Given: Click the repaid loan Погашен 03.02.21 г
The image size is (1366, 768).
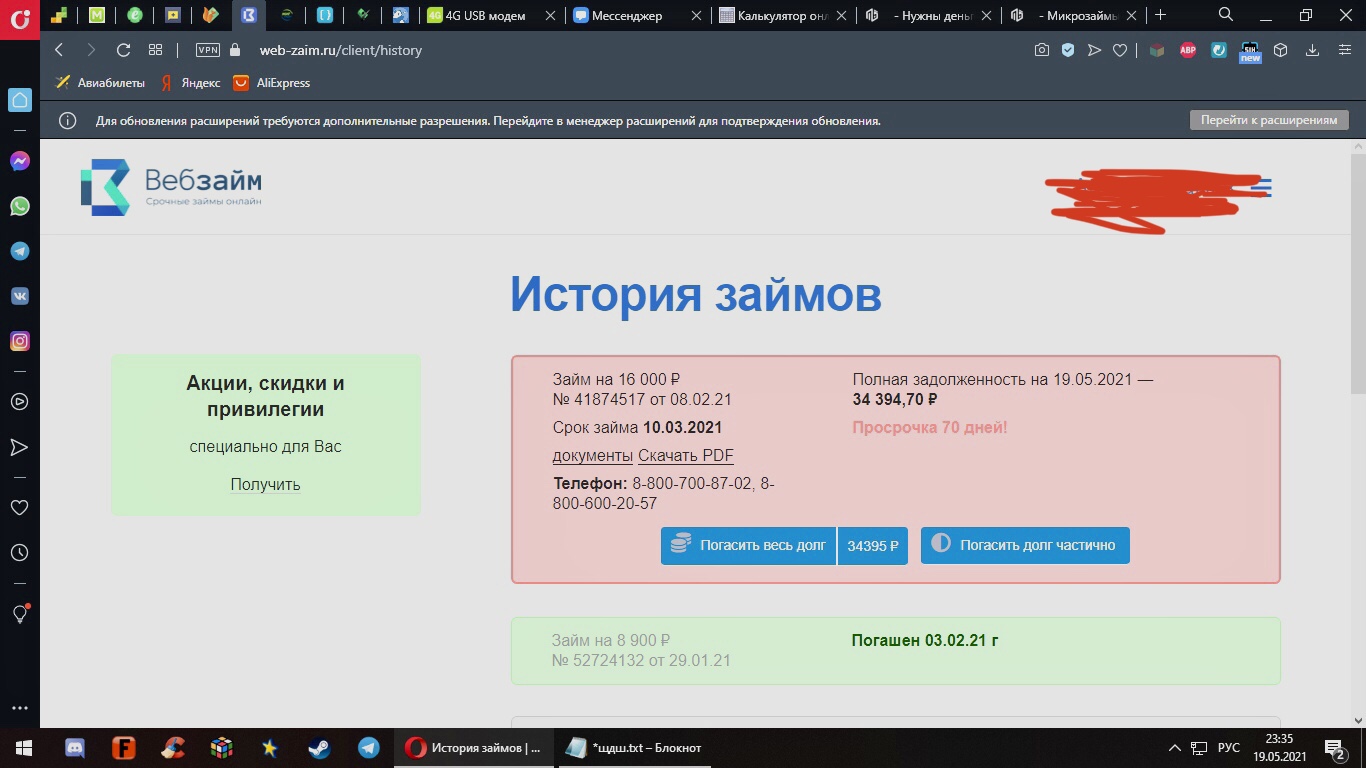Looking at the screenshot, I should point(925,640).
